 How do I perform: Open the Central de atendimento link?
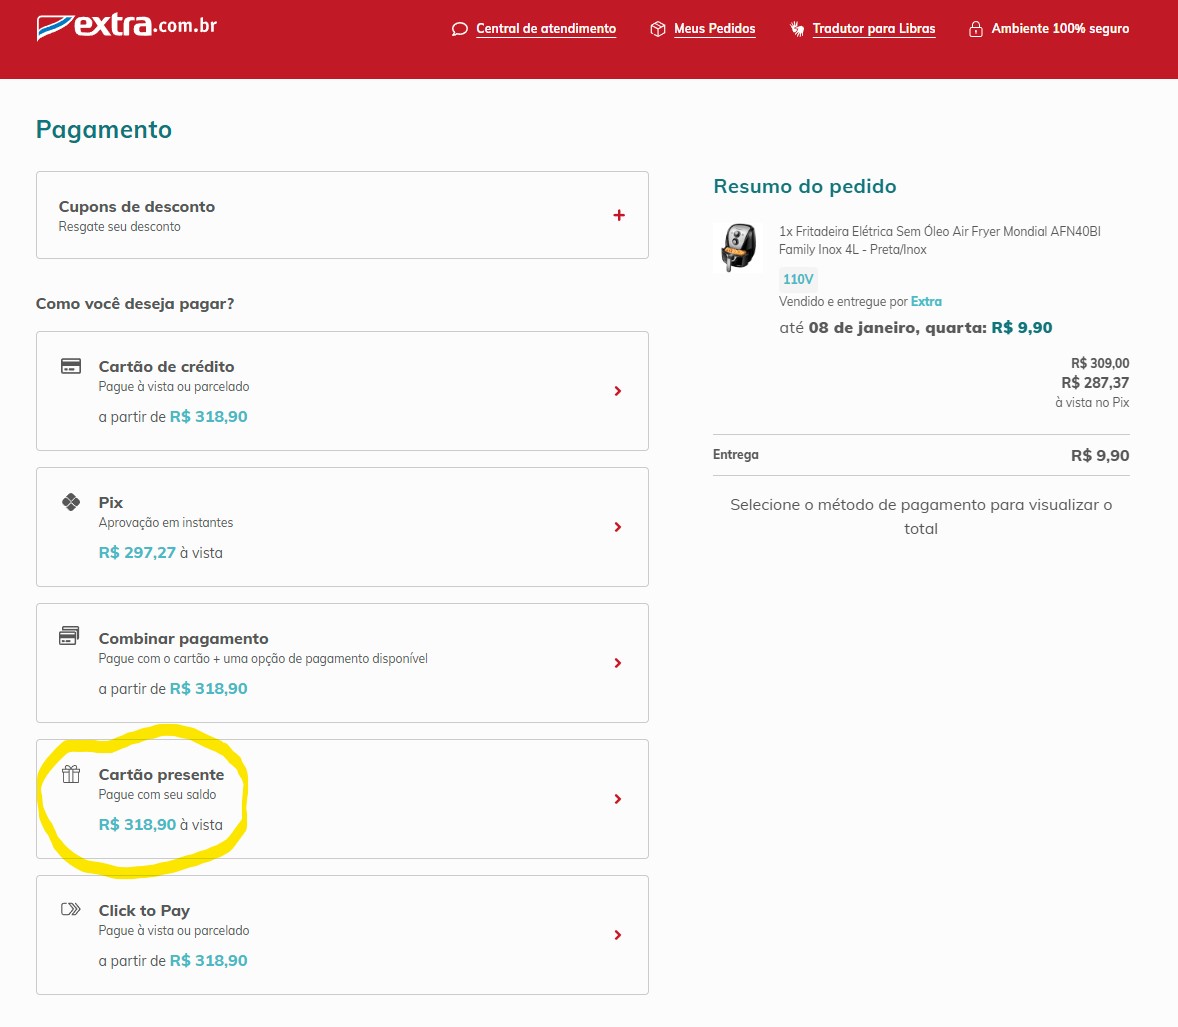tap(545, 29)
